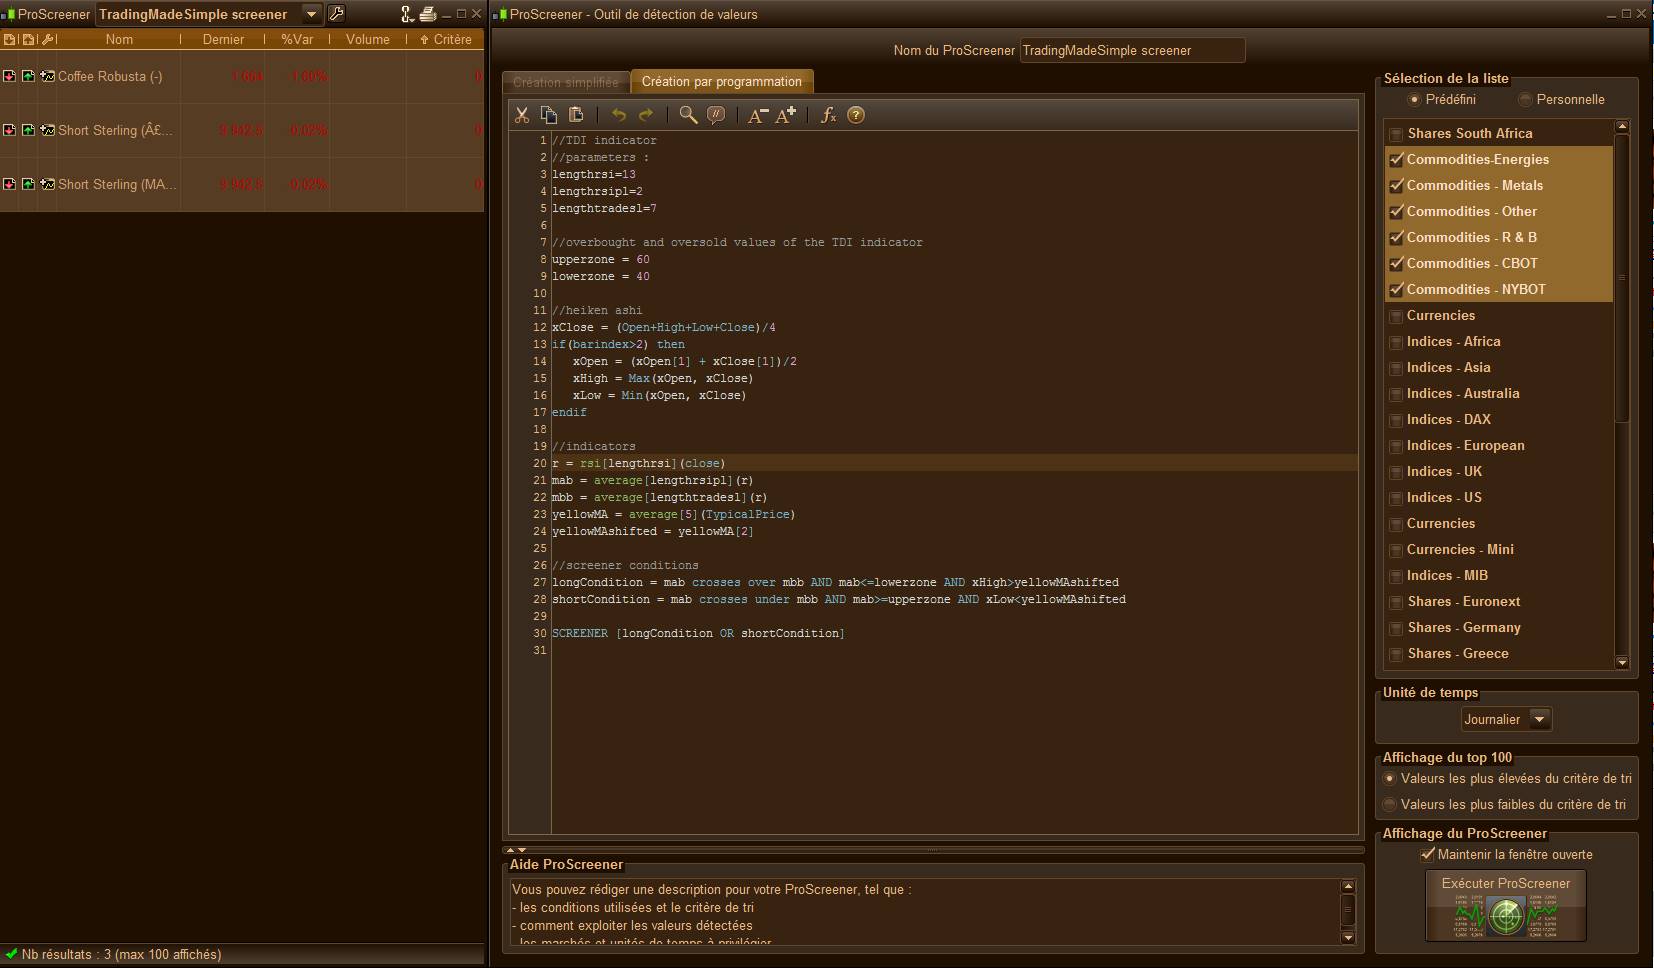Image resolution: width=1654 pixels, height=968 pixels.
Task: Expand the TradingMadeSimple screener selector dropdown
Action: [x=311, y=14]
